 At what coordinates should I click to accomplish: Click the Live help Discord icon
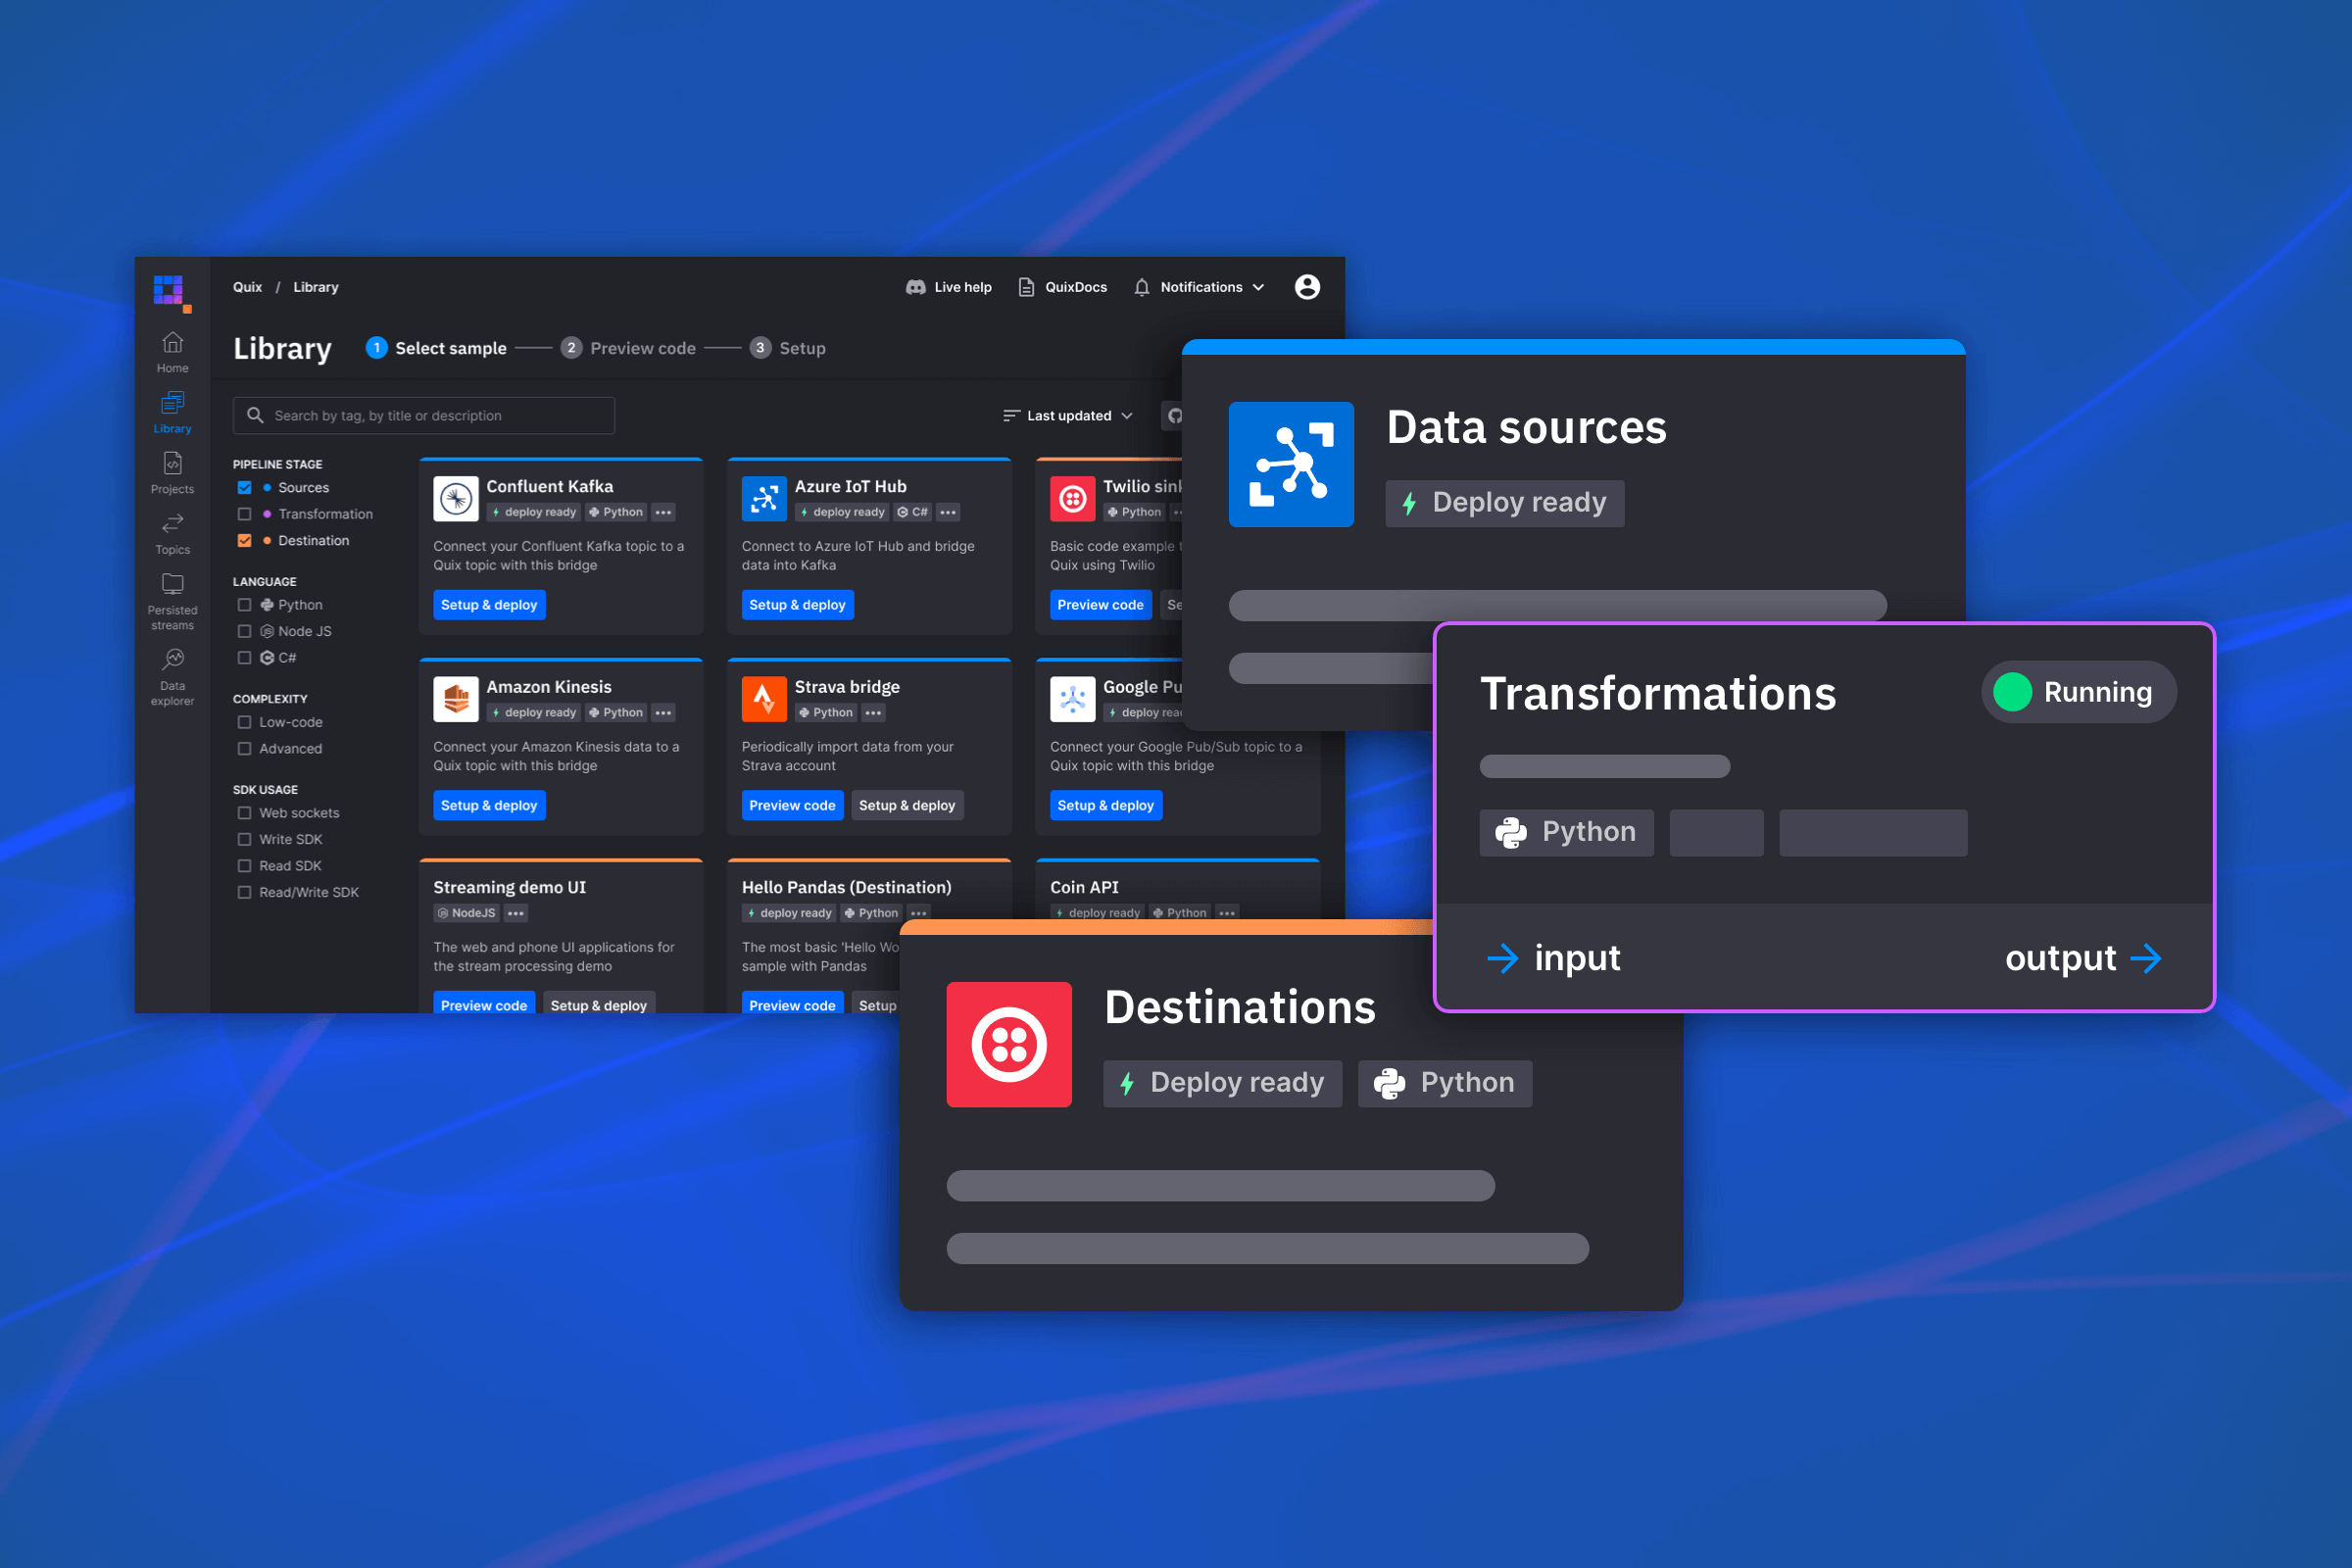pos(915,287)
